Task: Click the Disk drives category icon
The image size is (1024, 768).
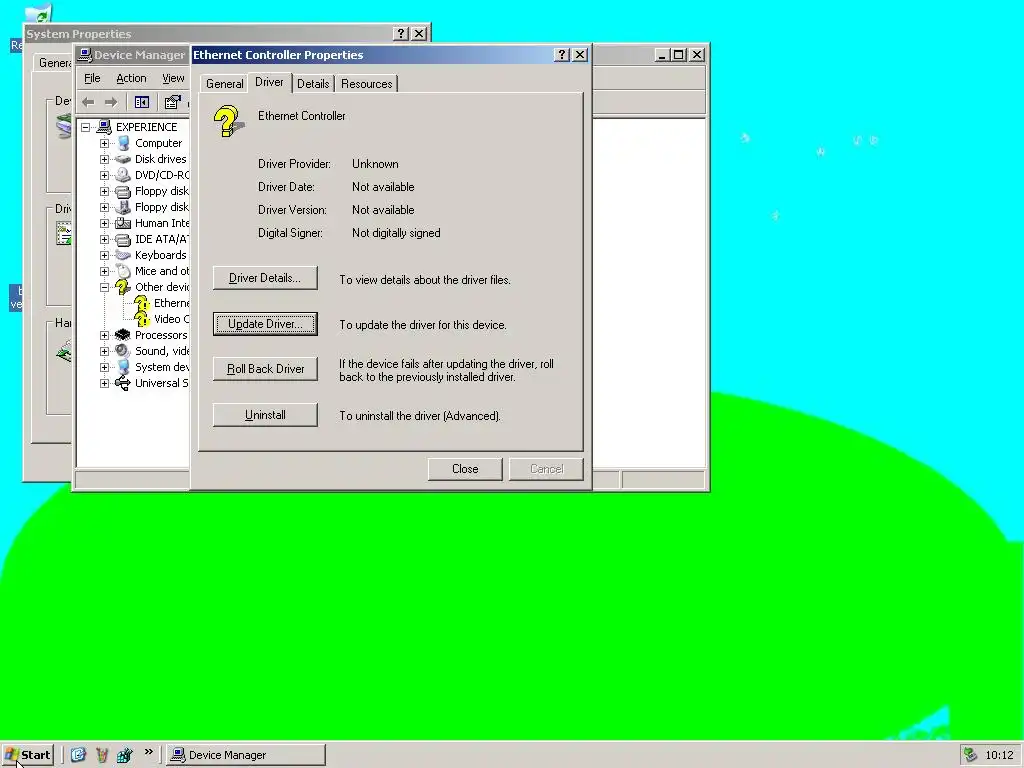Action: click(x=123, y=159)
